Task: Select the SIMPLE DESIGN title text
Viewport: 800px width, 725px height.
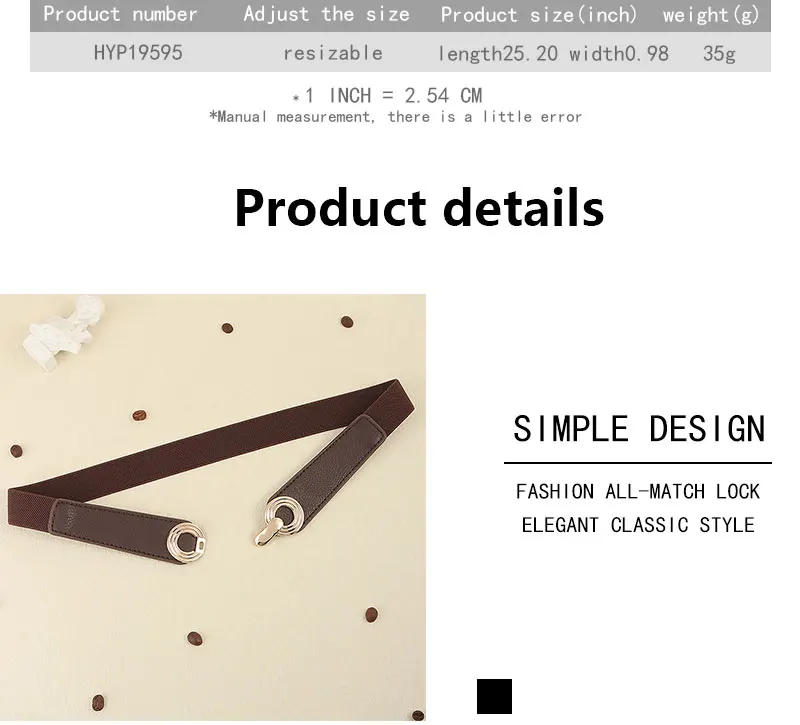Action: (639, 429)
